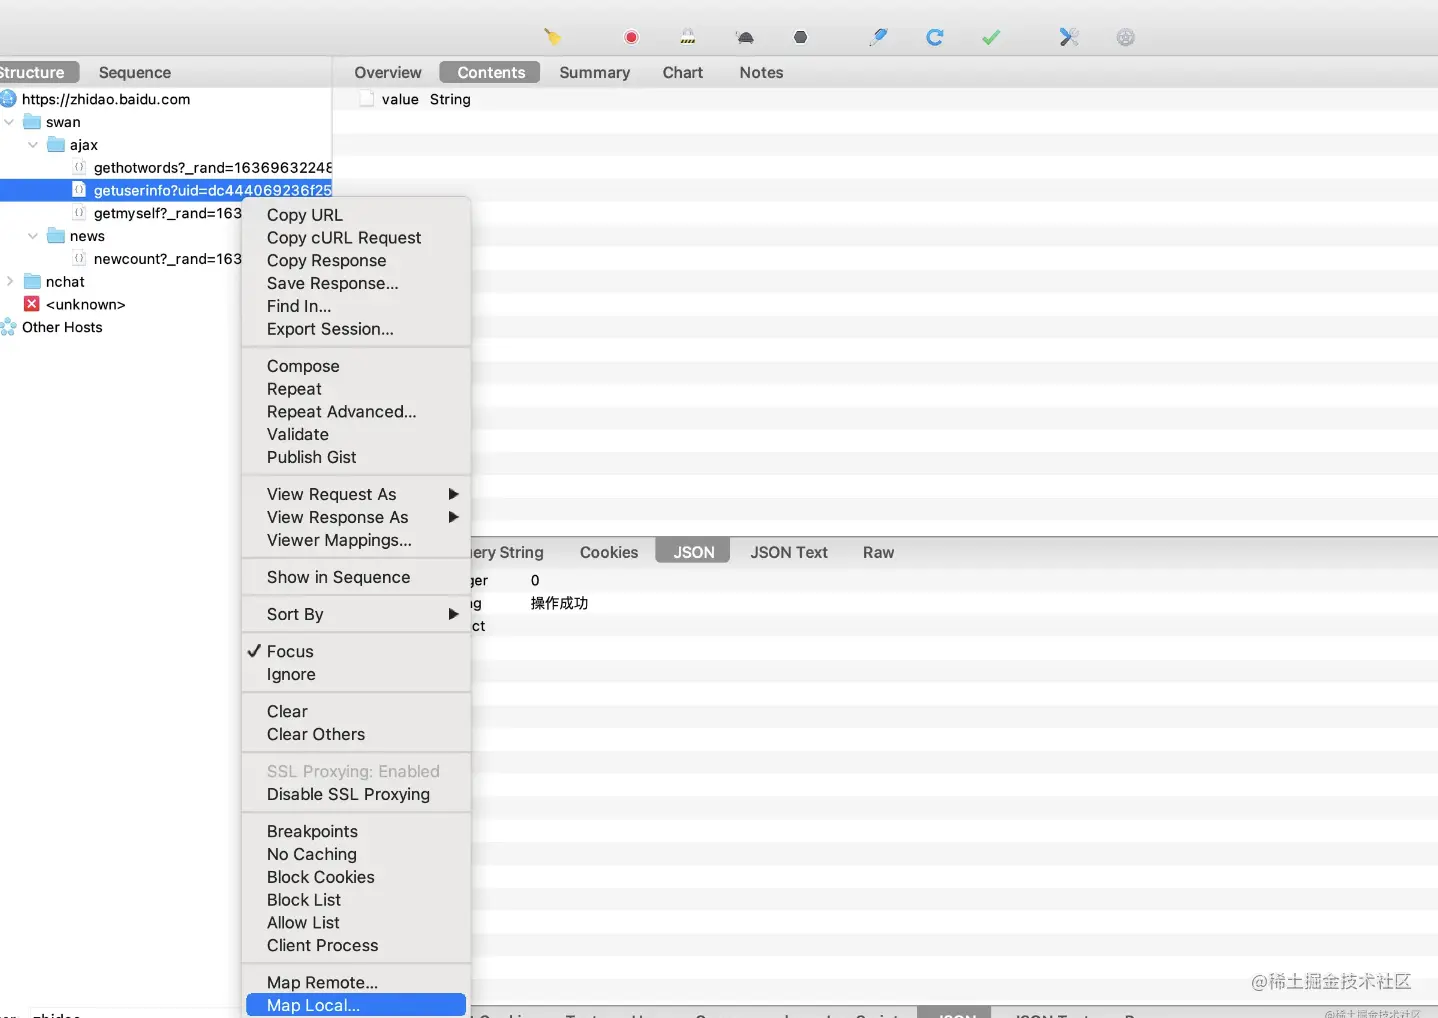This screenshot has width=1438, height=1018.
Task: Switch to JSON Text tab
Action: coord(789,552)
